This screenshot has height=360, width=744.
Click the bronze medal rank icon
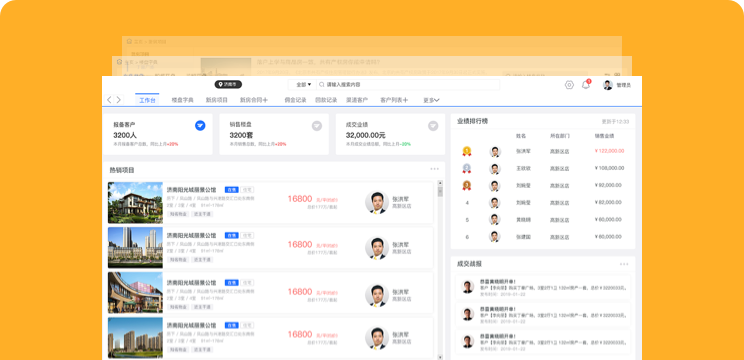(x=467, y=185)
